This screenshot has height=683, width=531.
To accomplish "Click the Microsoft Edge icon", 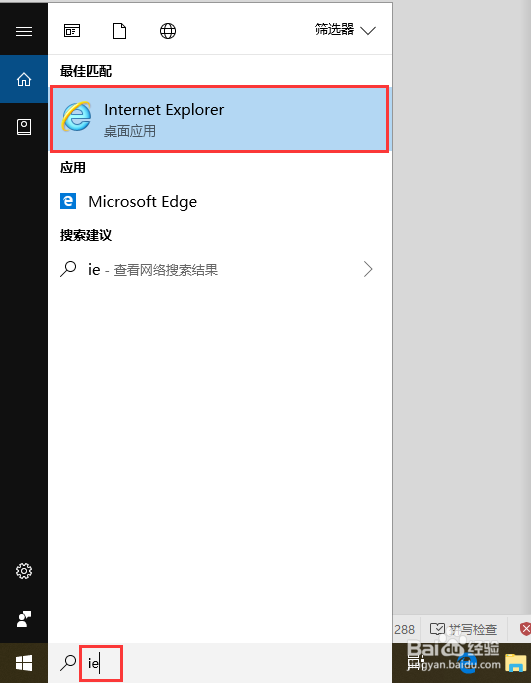I will [x=68, y=201].
